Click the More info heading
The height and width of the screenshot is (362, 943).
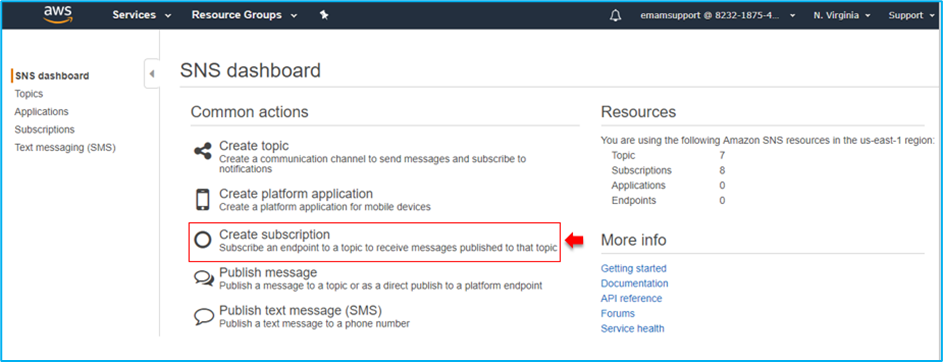(633, 240)
